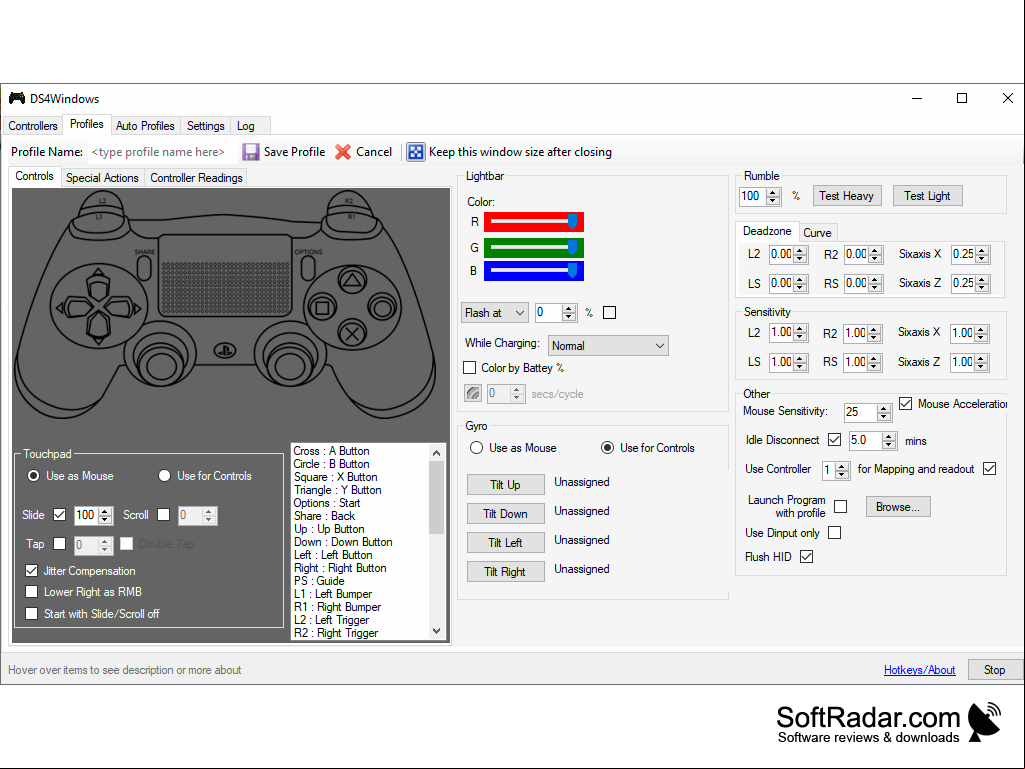This screenshot has height=769, width=1025.
Task: Click the Browse... button
Action: pos(898,507)
